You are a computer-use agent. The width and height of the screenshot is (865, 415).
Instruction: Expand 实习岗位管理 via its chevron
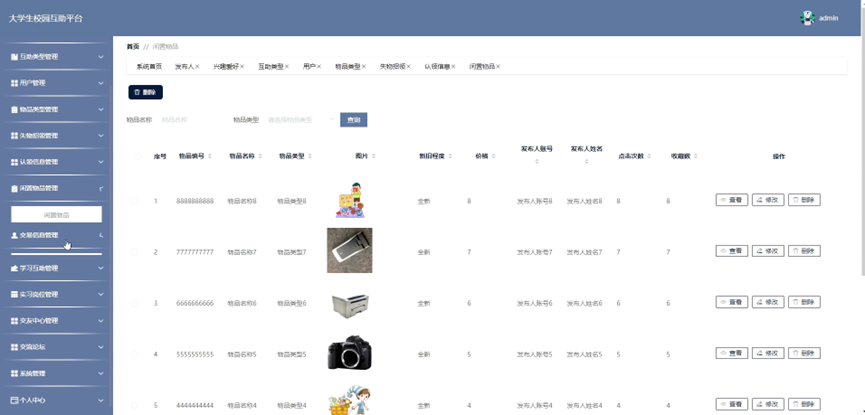pyautogui.click(x=101, y=295)
